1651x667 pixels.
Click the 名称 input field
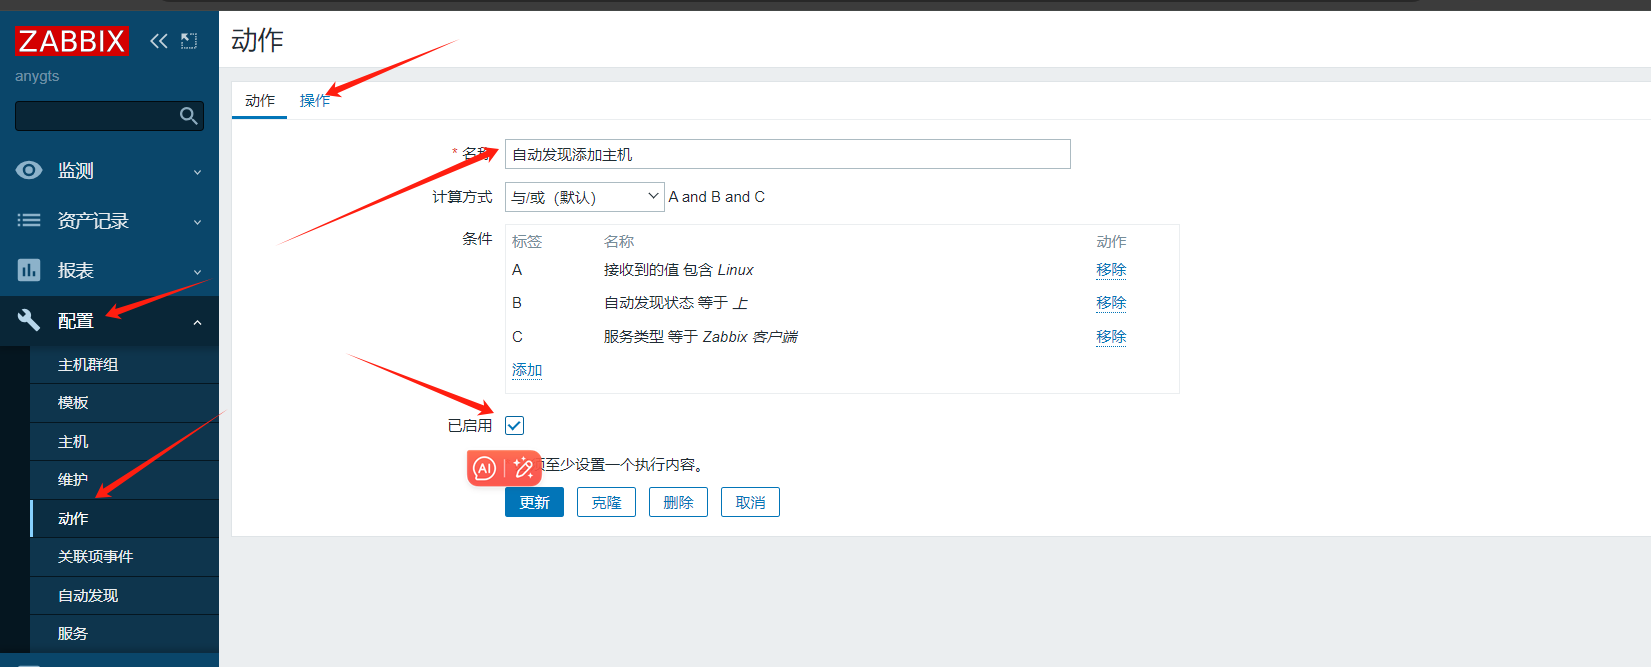[787, 154]
